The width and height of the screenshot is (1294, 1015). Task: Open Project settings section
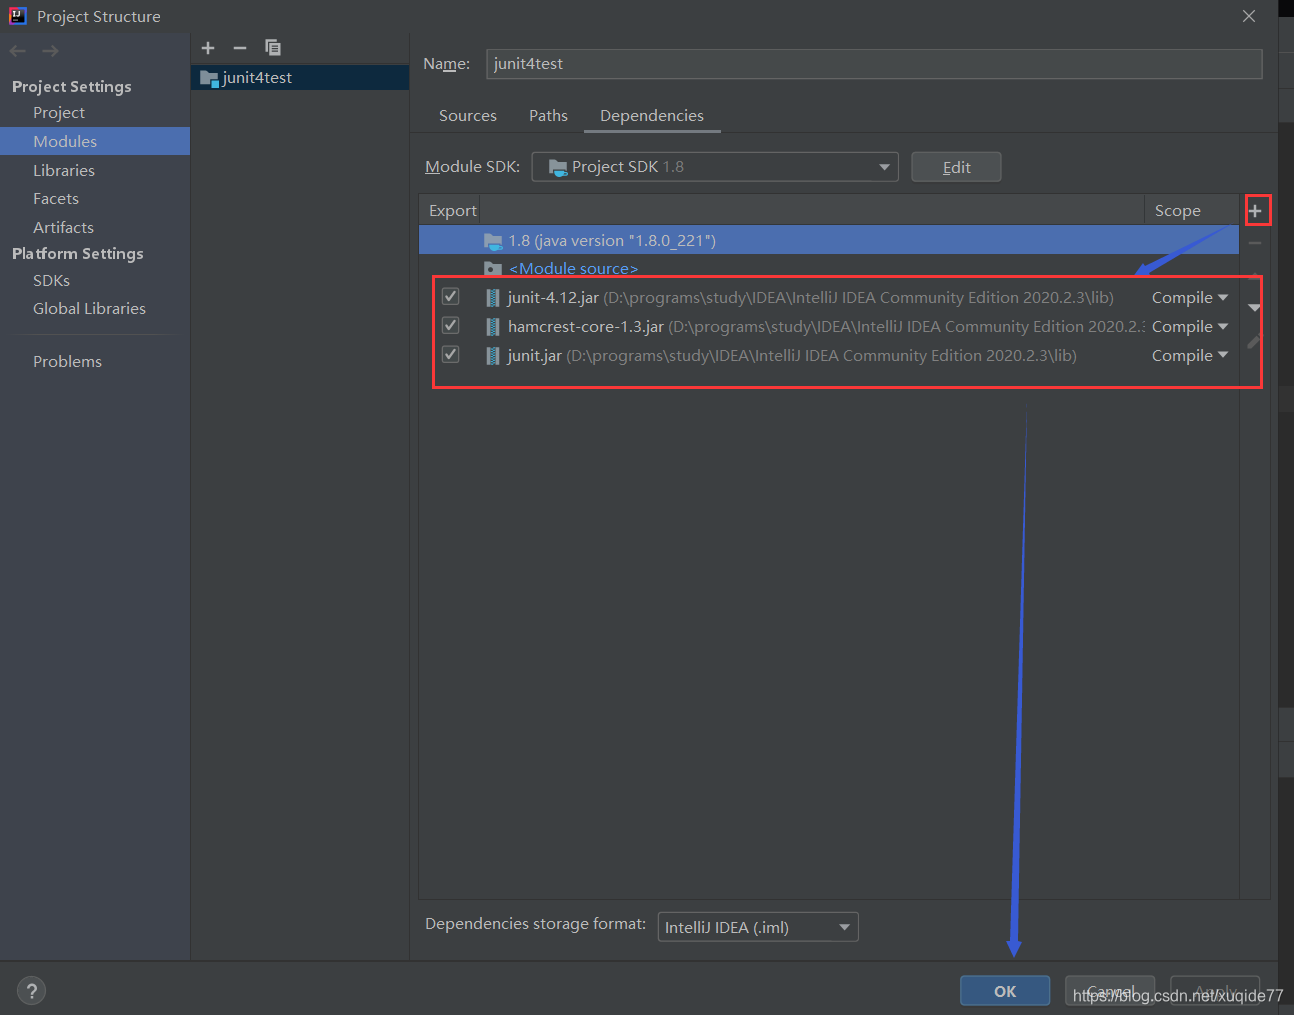pyautogui.click(x=59, y=113)
